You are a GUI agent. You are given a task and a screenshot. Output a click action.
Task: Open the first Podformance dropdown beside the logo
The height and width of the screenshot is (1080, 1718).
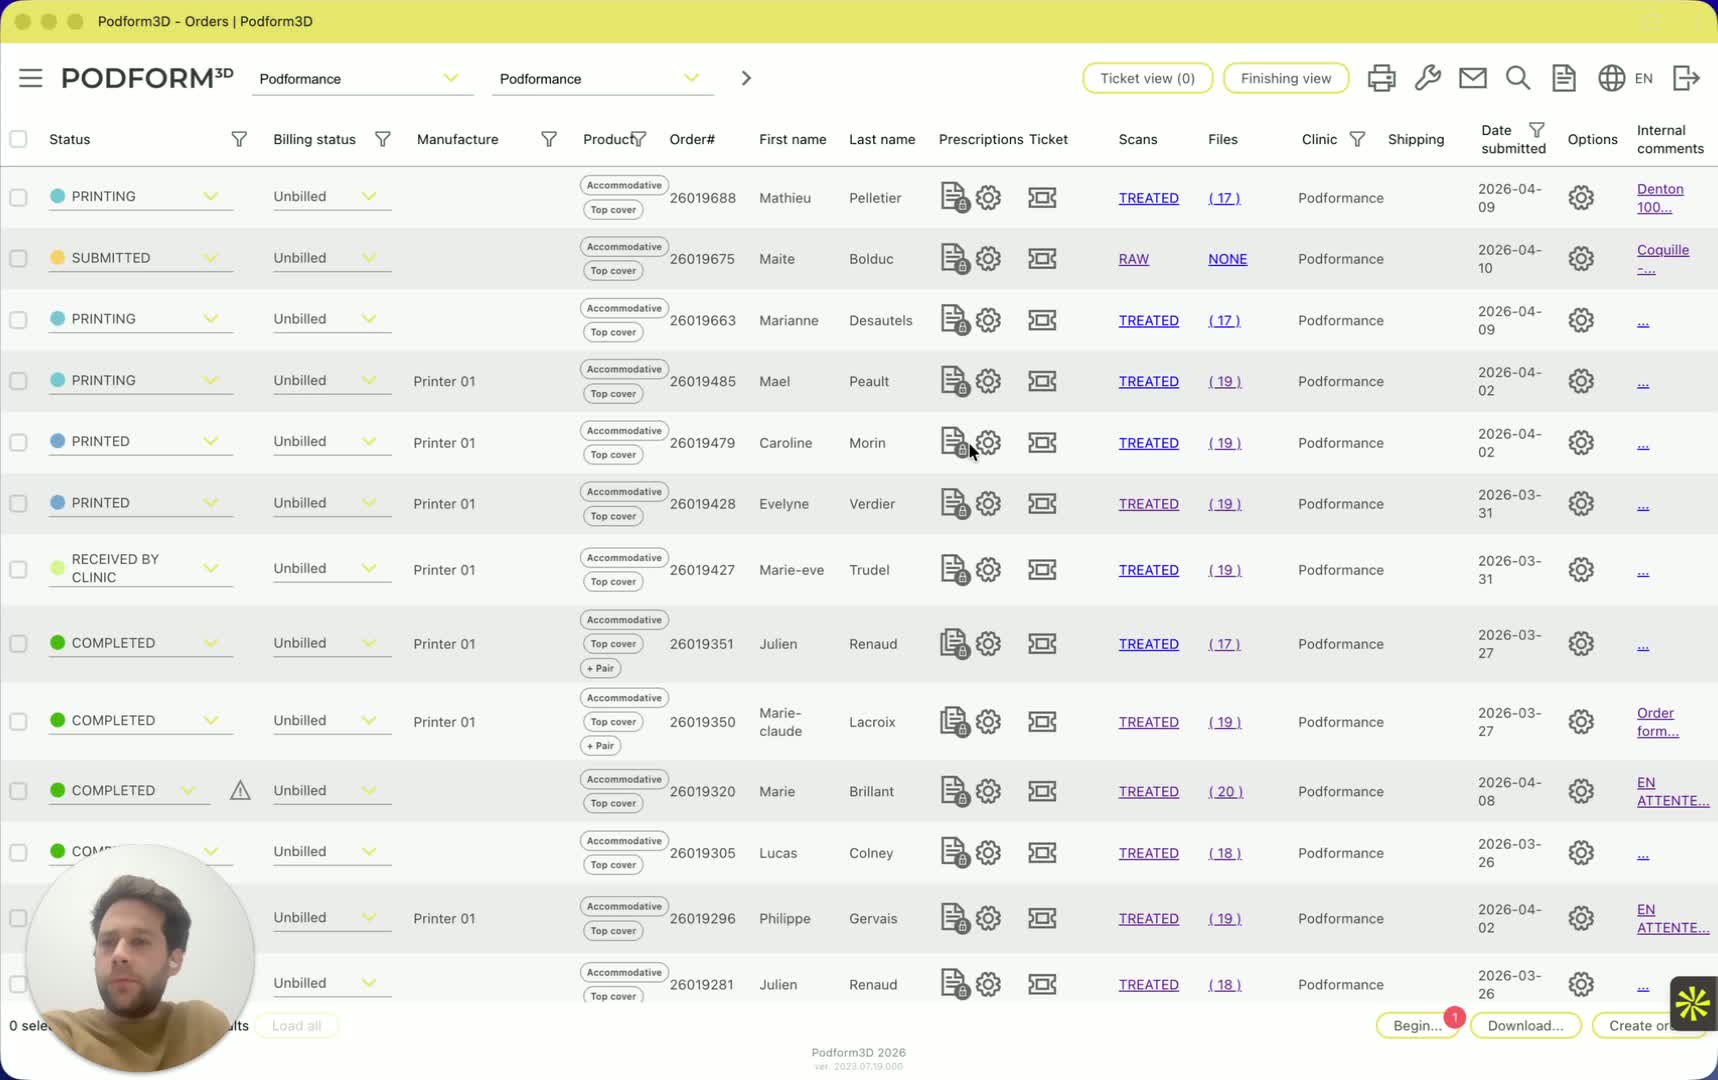click(361, 78)
